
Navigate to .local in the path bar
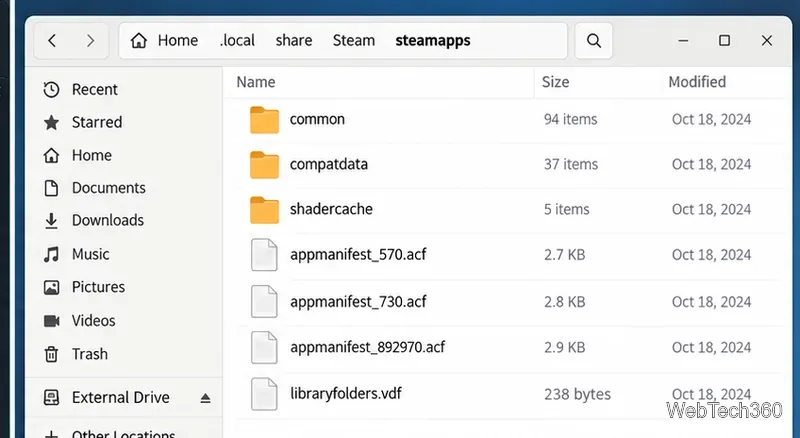(x=237, y=40)
